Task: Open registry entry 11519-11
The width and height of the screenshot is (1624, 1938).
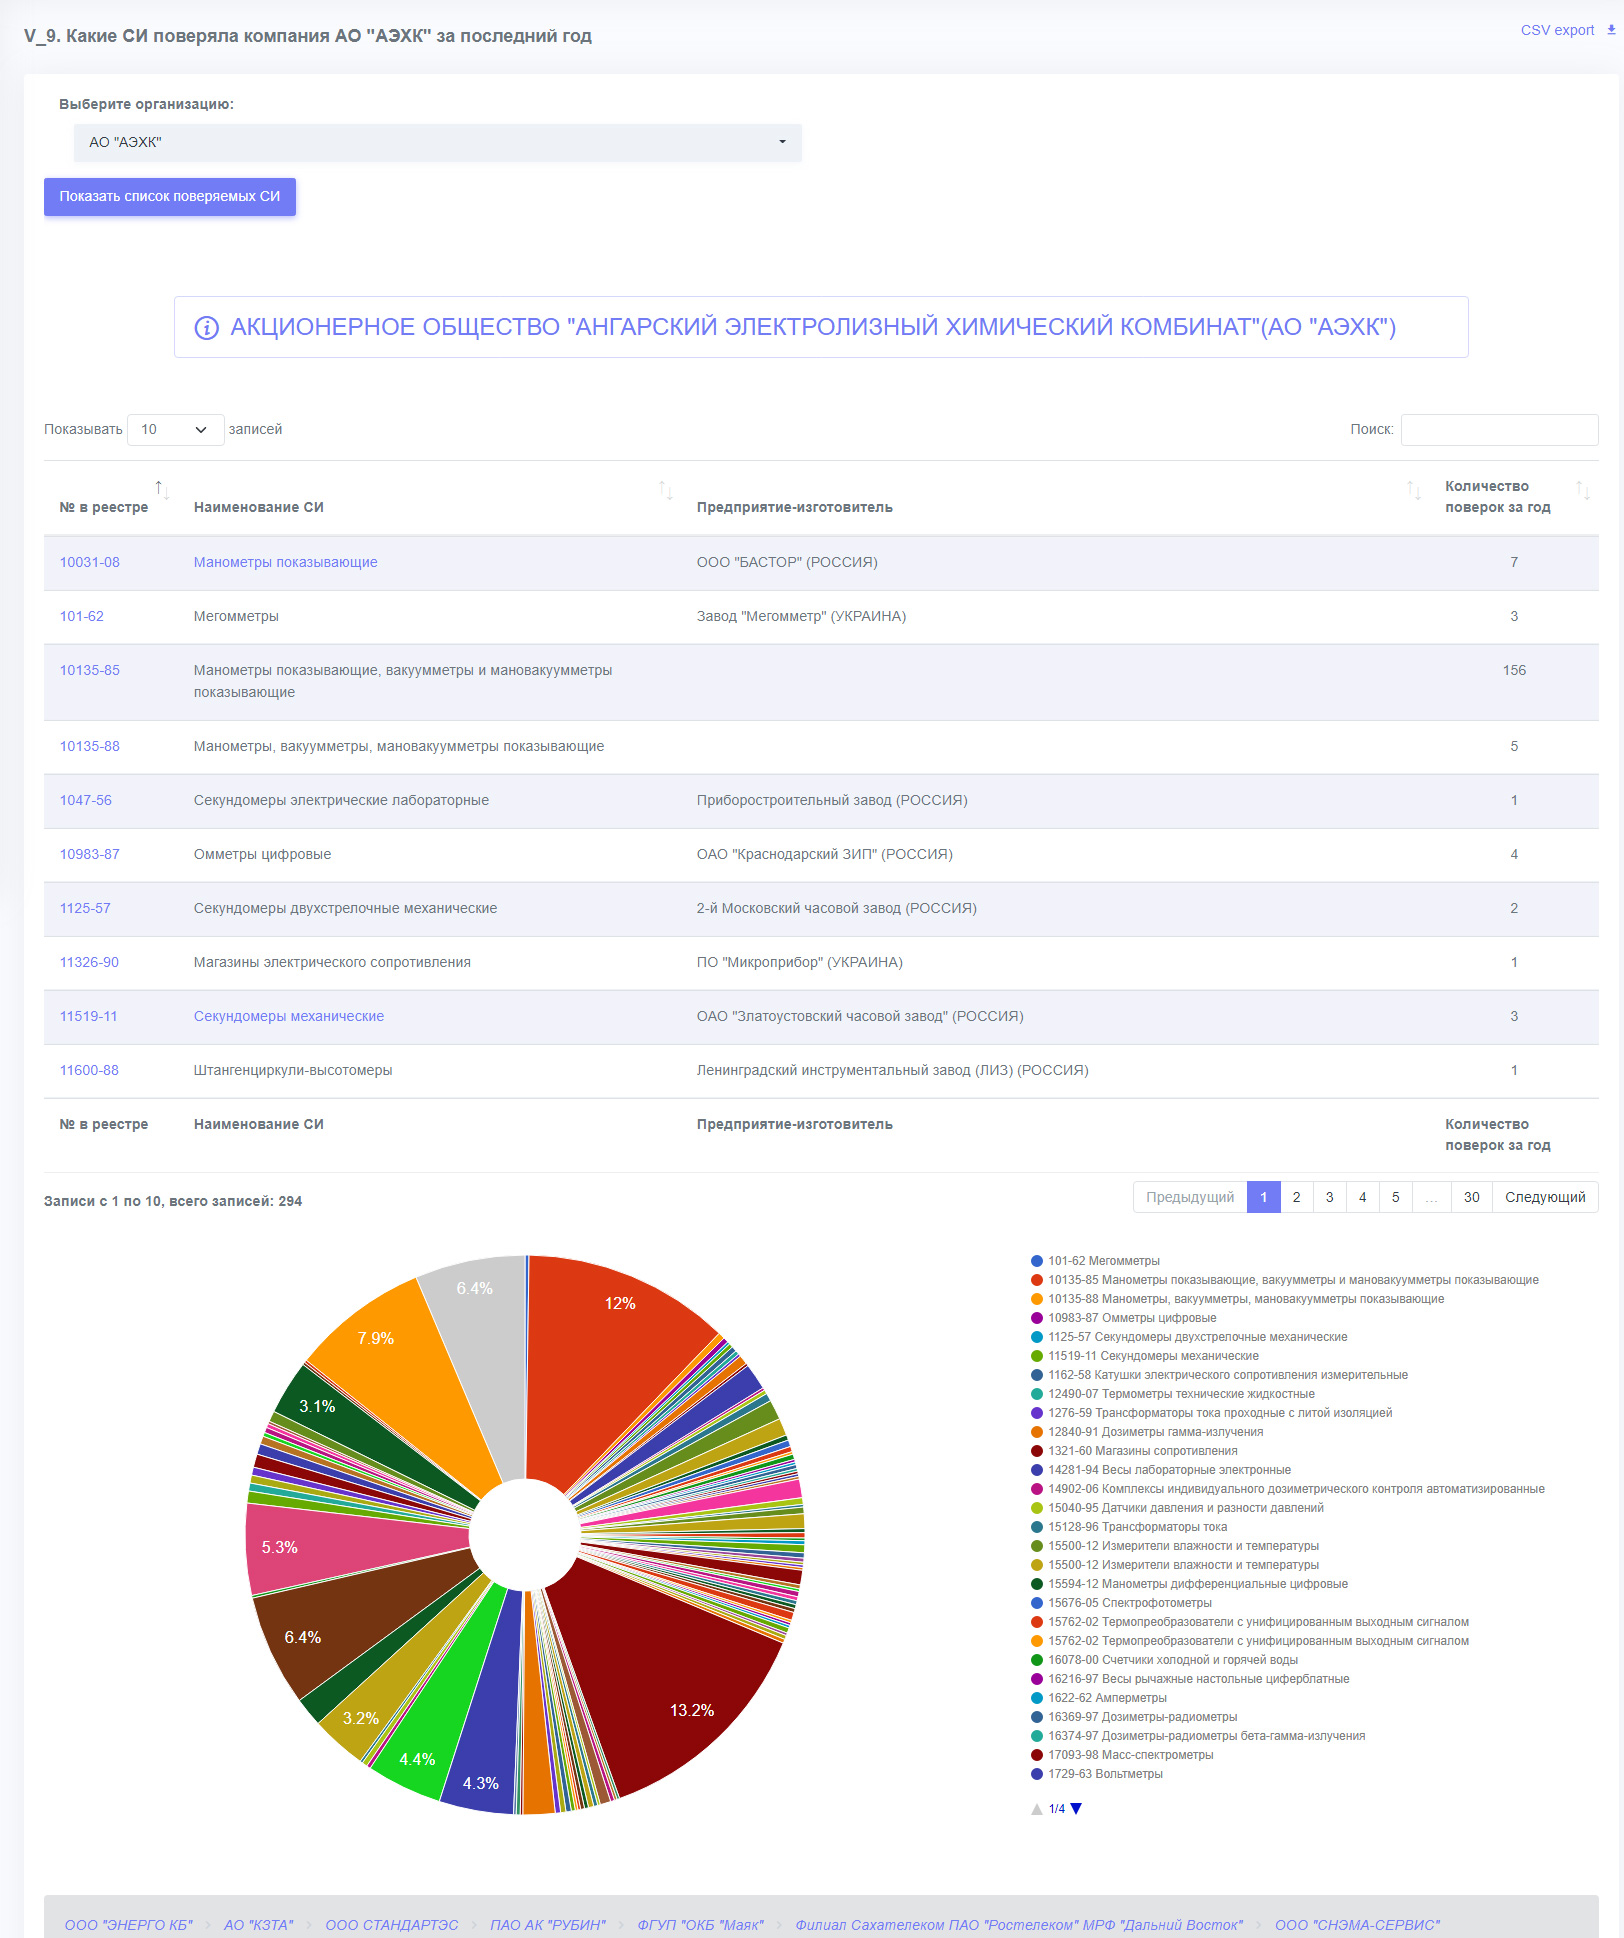Action: click(x=89, y=1016)
